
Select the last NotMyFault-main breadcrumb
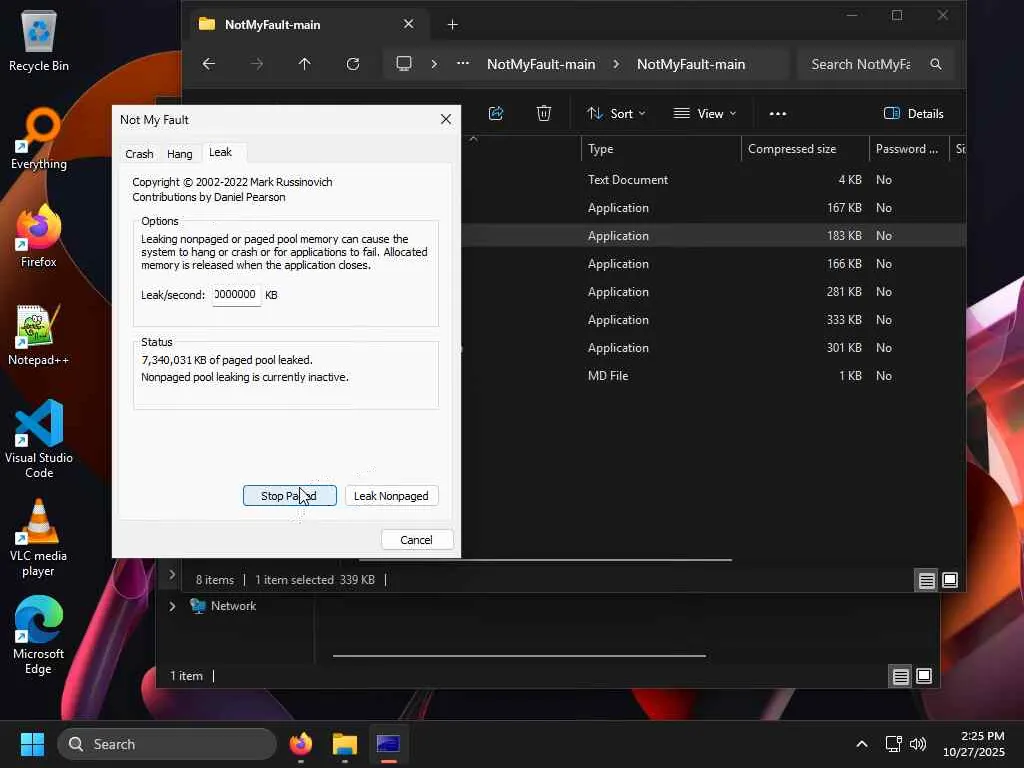pyautogui.click(x=691, y=64)
